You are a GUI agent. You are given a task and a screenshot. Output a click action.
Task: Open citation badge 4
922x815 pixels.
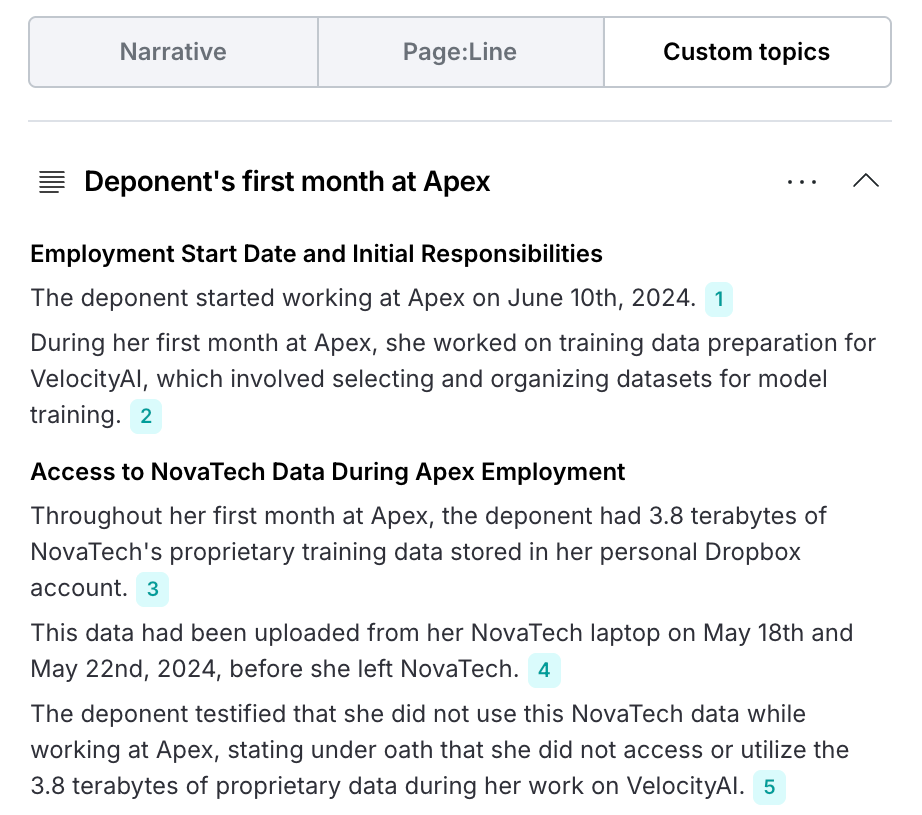pos(544,670)
